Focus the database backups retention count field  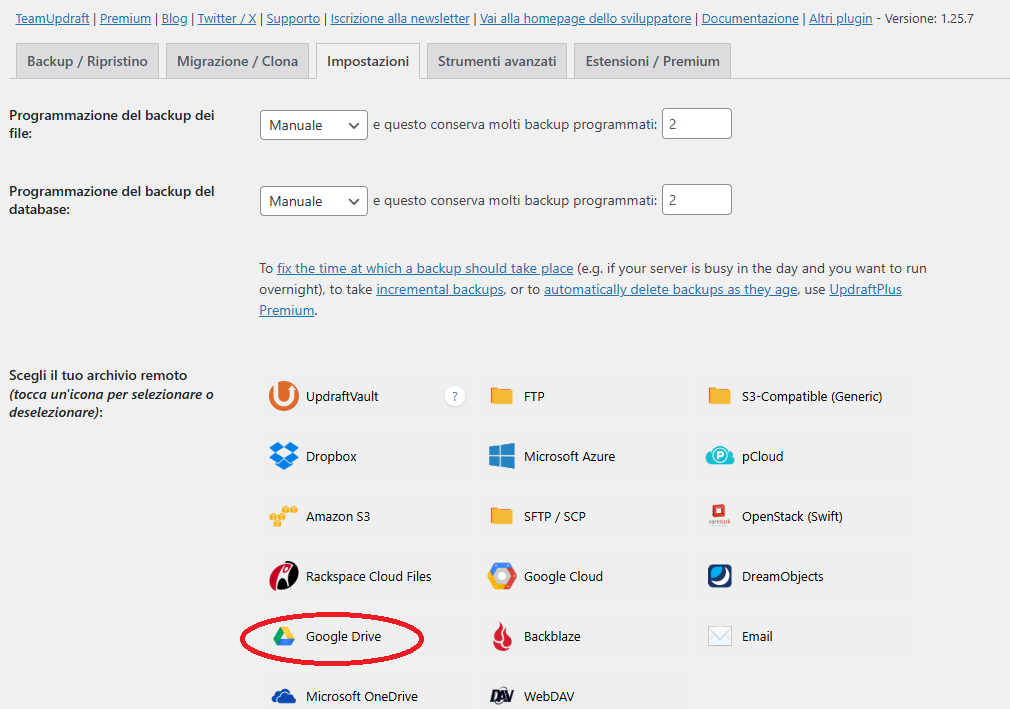click(696, 200)
